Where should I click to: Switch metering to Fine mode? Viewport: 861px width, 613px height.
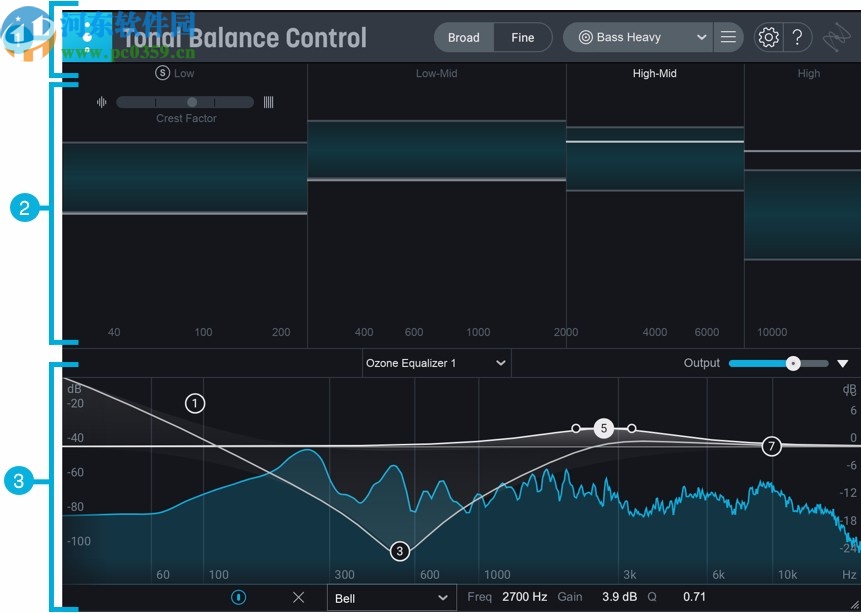point(523,37)
